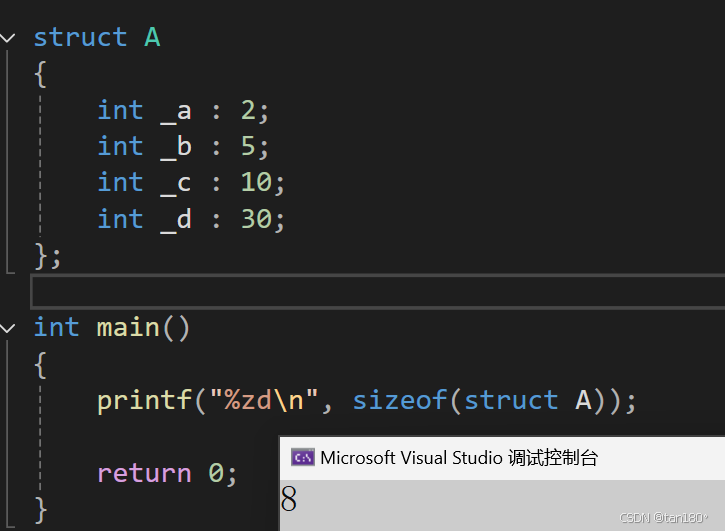The width and height of the screenshot is (725, 531).
Task: Select the Microsoft Visual Studio console title
Action: [459, 458]
